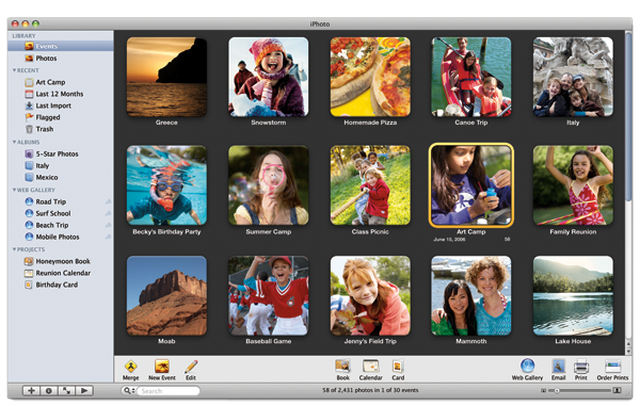Publish with the Web Gallery icon
Viewport: 640px width, 406px height.
tap(527, 366)
